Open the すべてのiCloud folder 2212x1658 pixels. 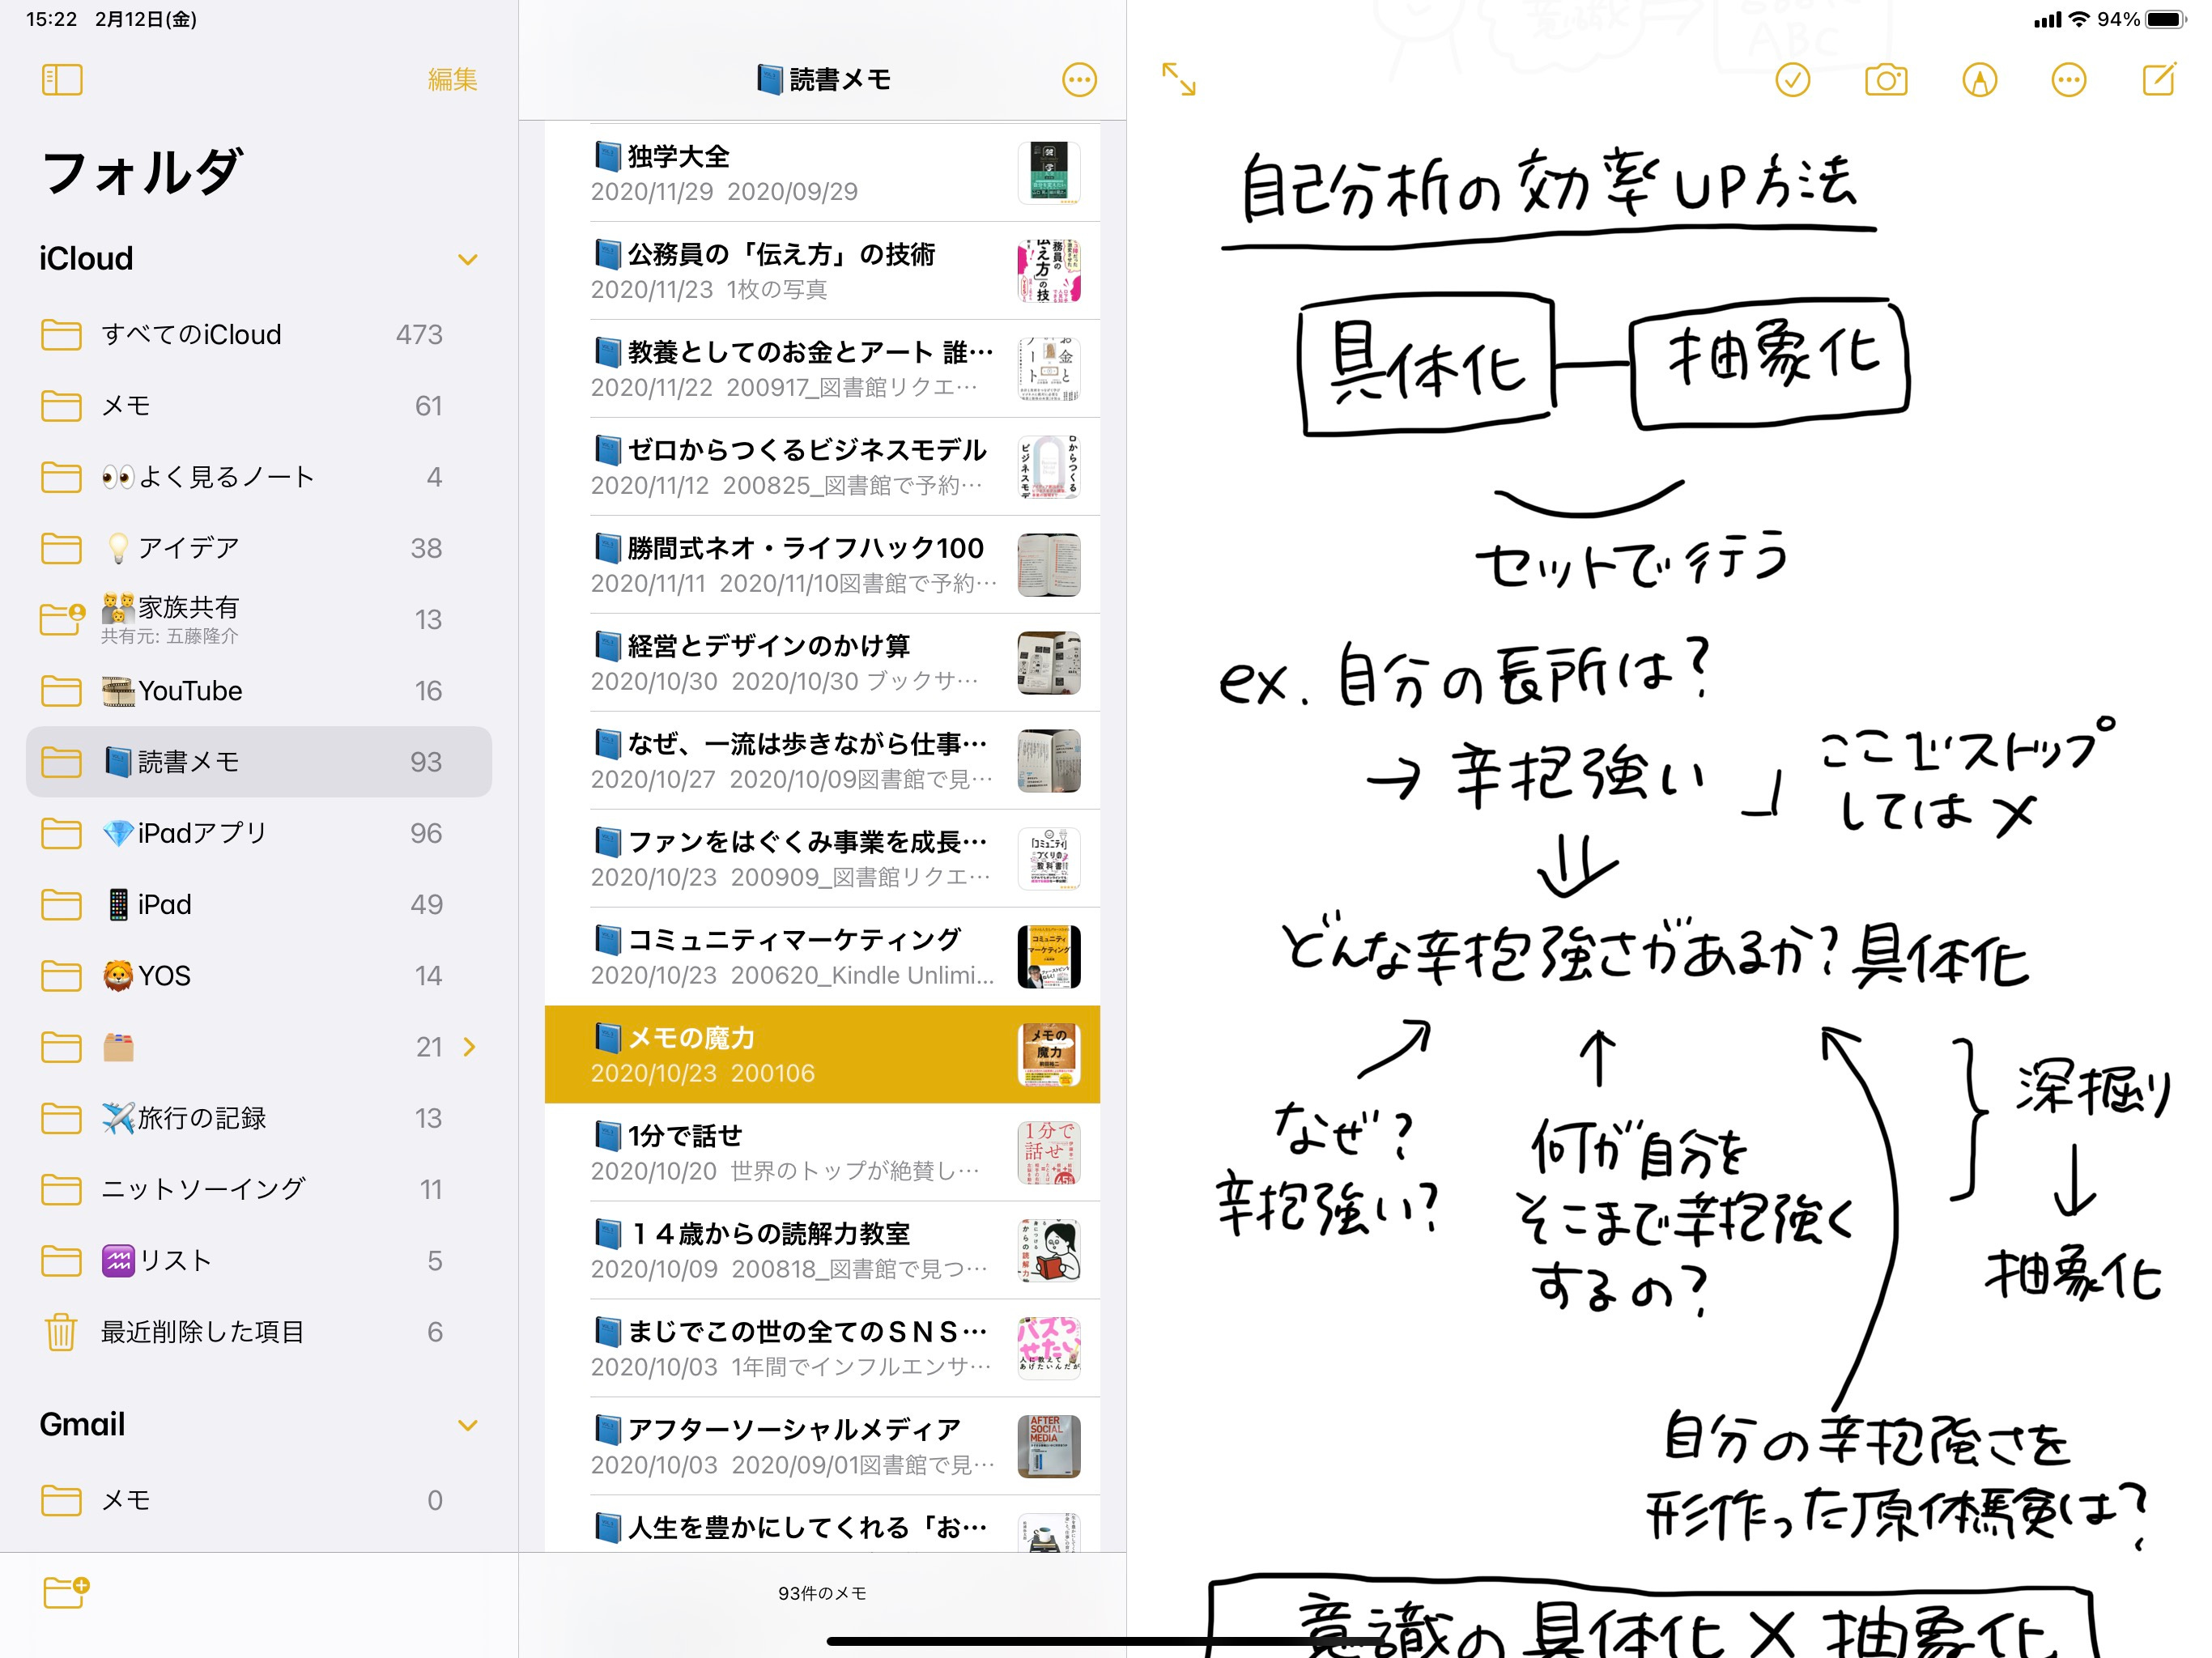point(259,334)
